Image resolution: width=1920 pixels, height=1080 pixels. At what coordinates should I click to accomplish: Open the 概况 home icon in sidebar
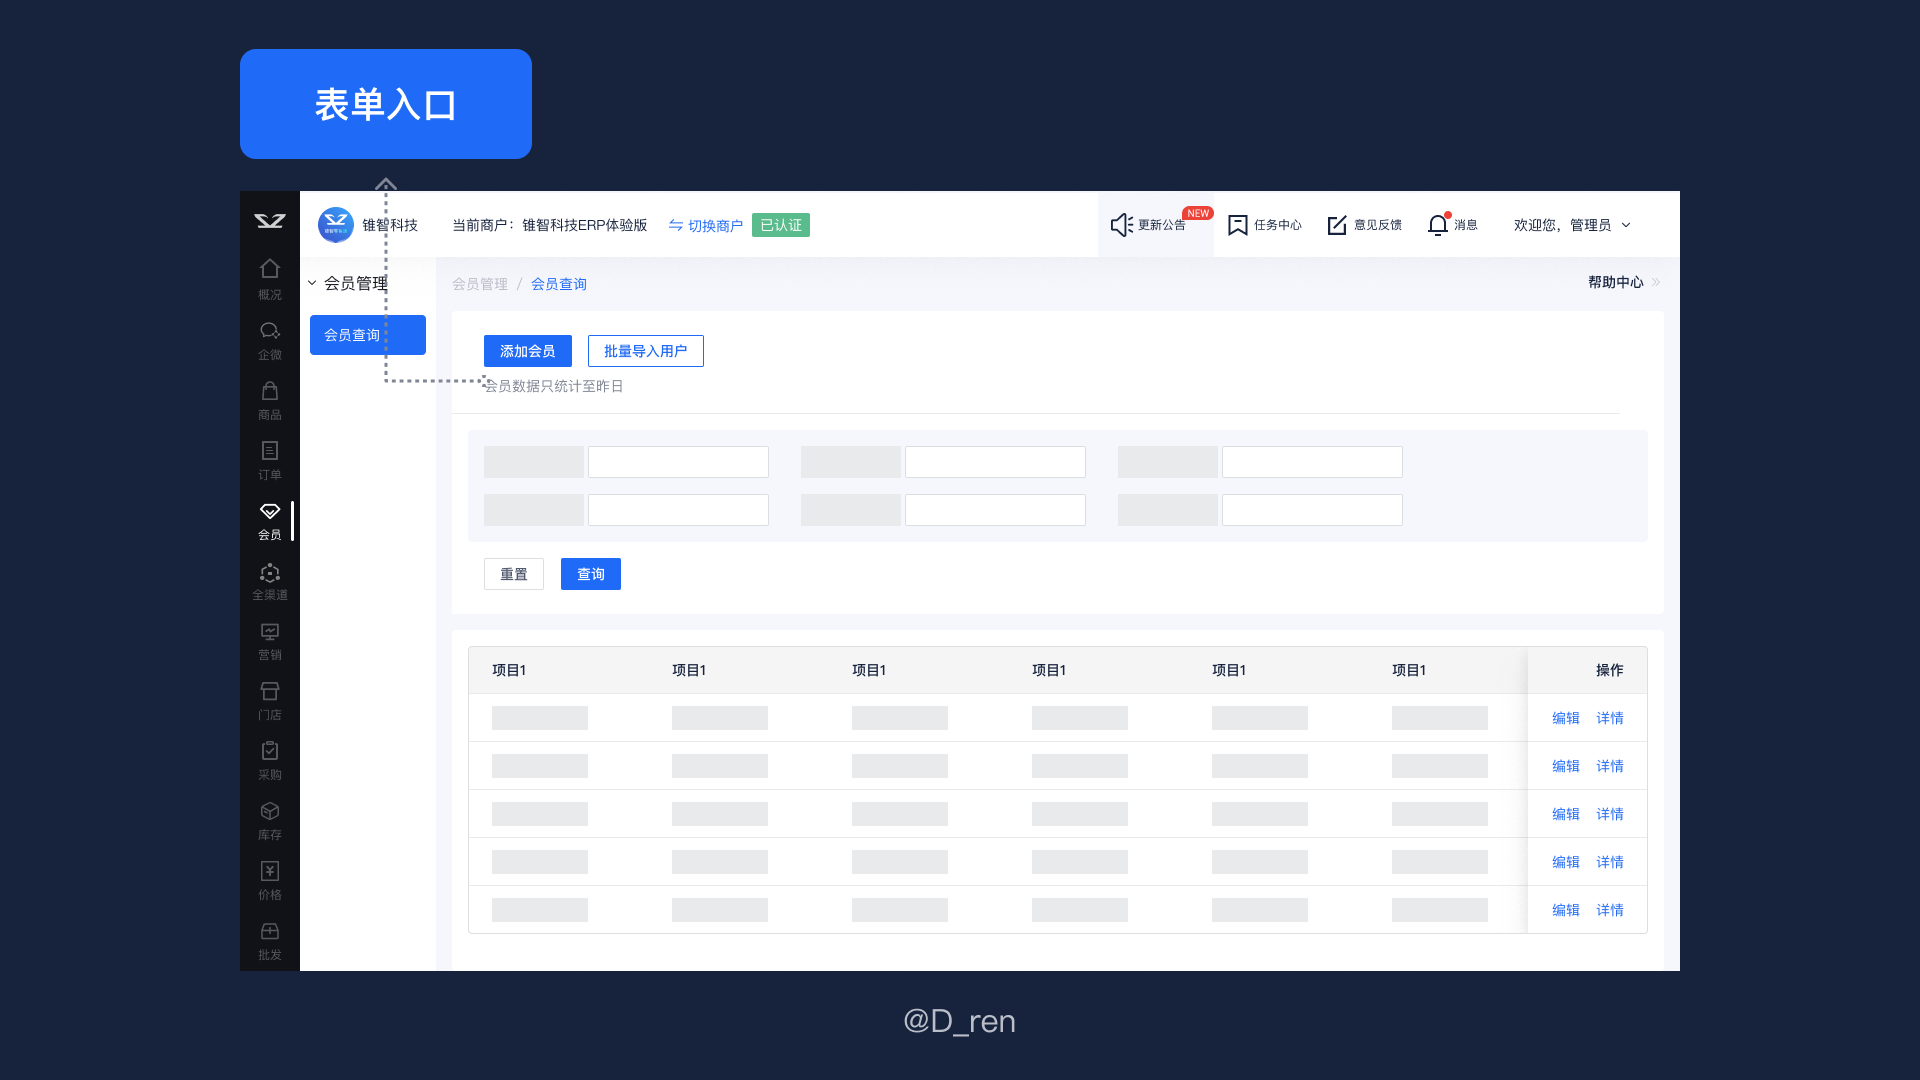coord(270,269)
